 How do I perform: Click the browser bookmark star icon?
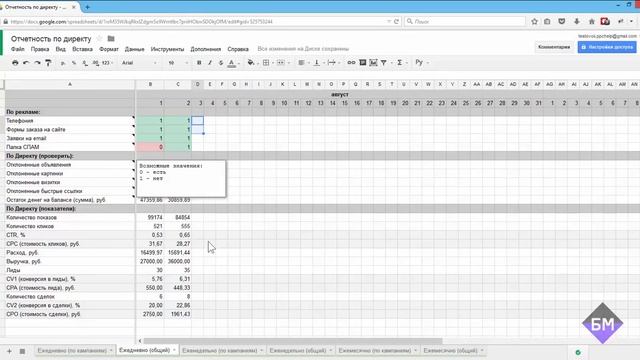click(x=534, y=22)
